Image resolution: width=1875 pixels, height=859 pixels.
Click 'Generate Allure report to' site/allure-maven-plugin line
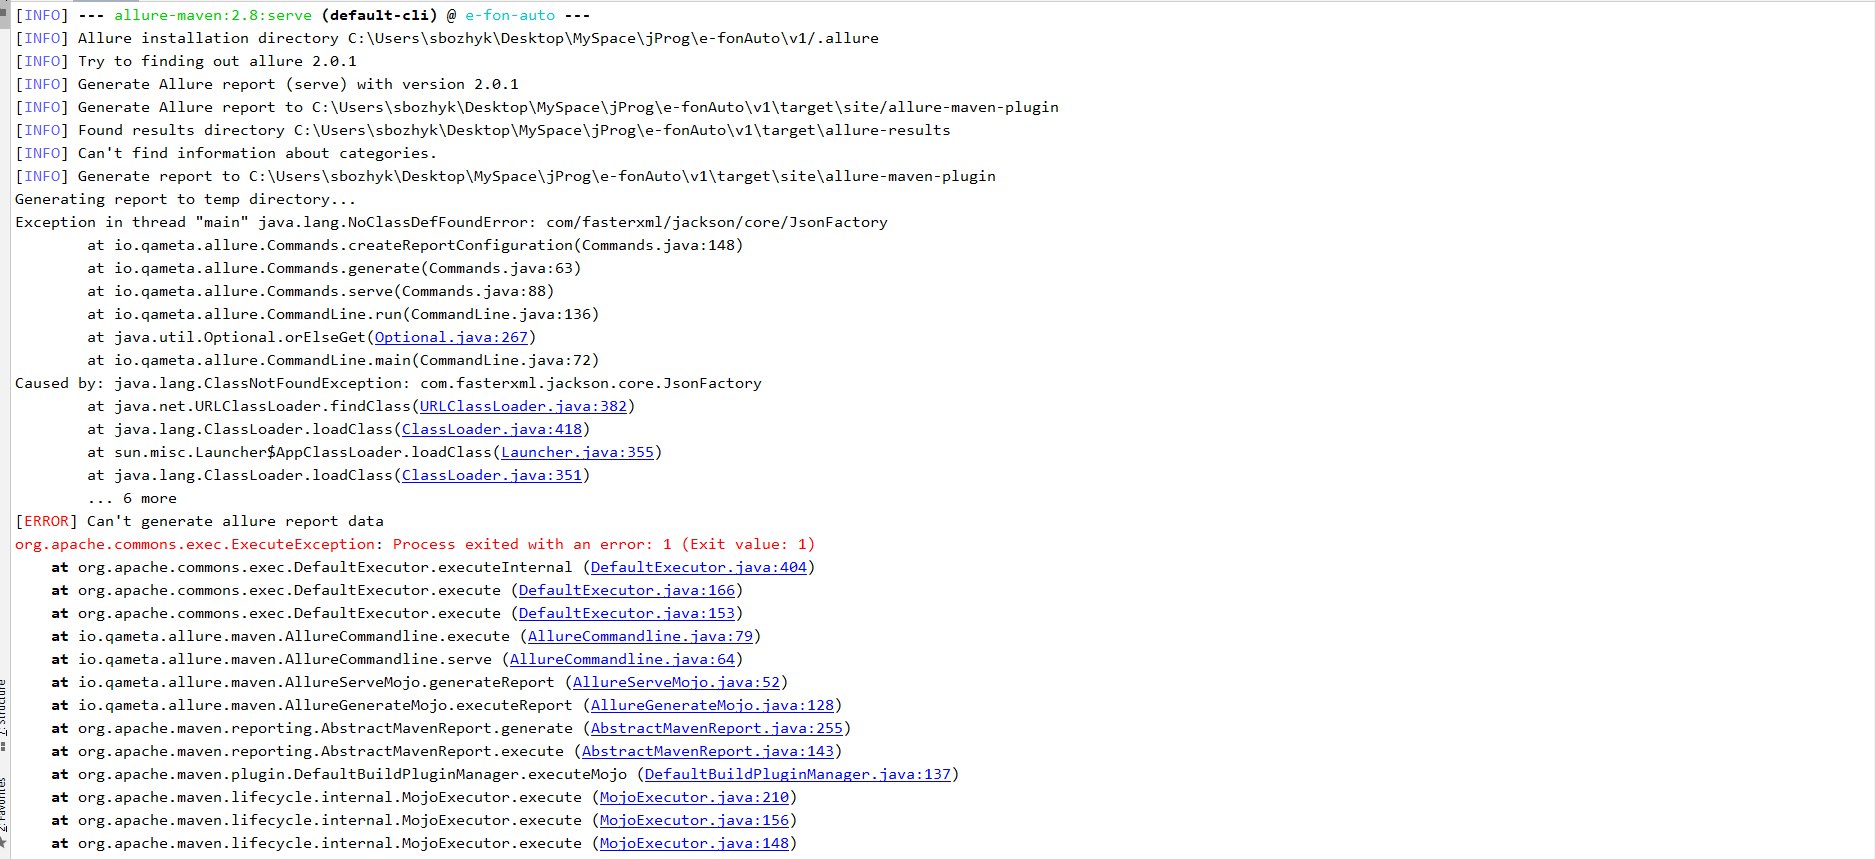(x=537, y=107)
